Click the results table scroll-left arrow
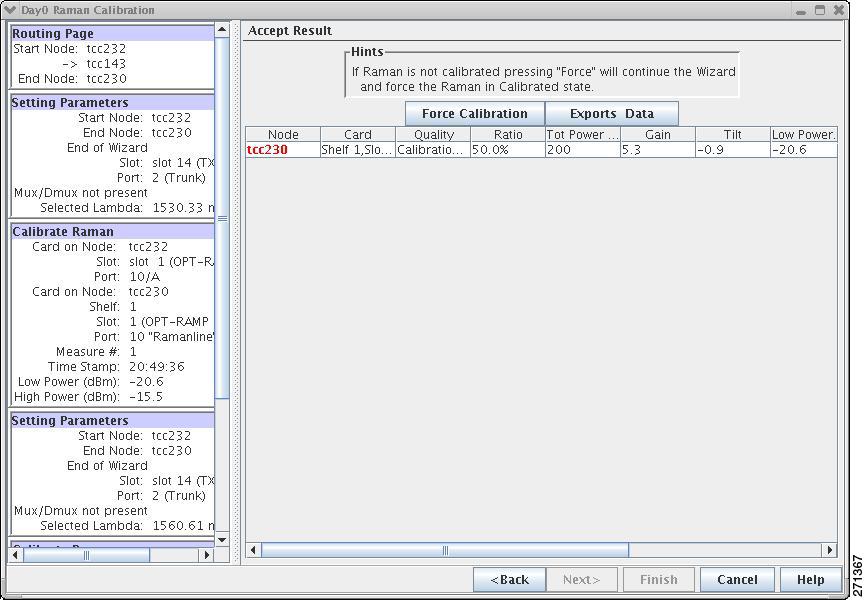The image size is (865, 600). coord(253,550)
